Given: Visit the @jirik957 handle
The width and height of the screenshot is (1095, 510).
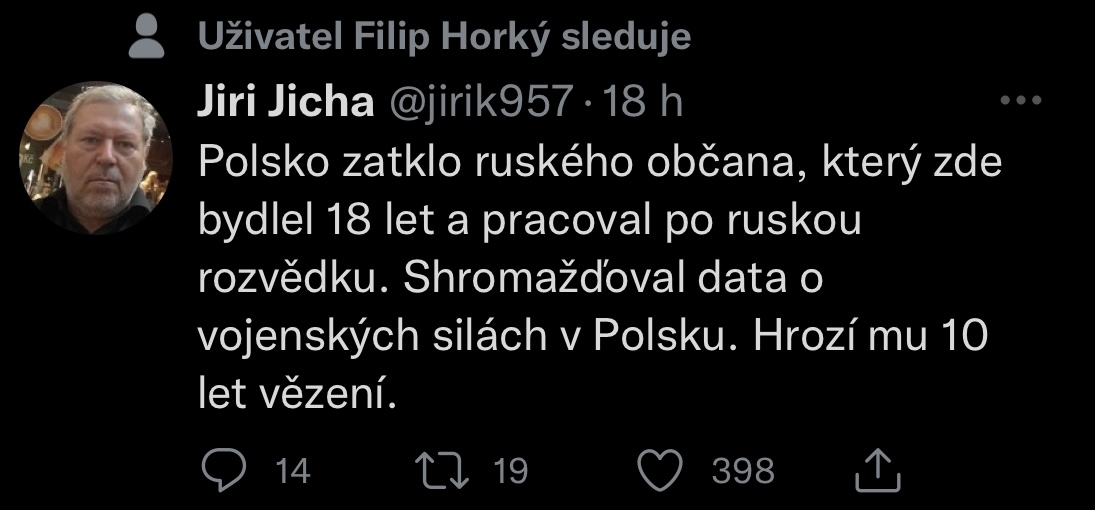Looking at the screenshot, I should 479,102.
